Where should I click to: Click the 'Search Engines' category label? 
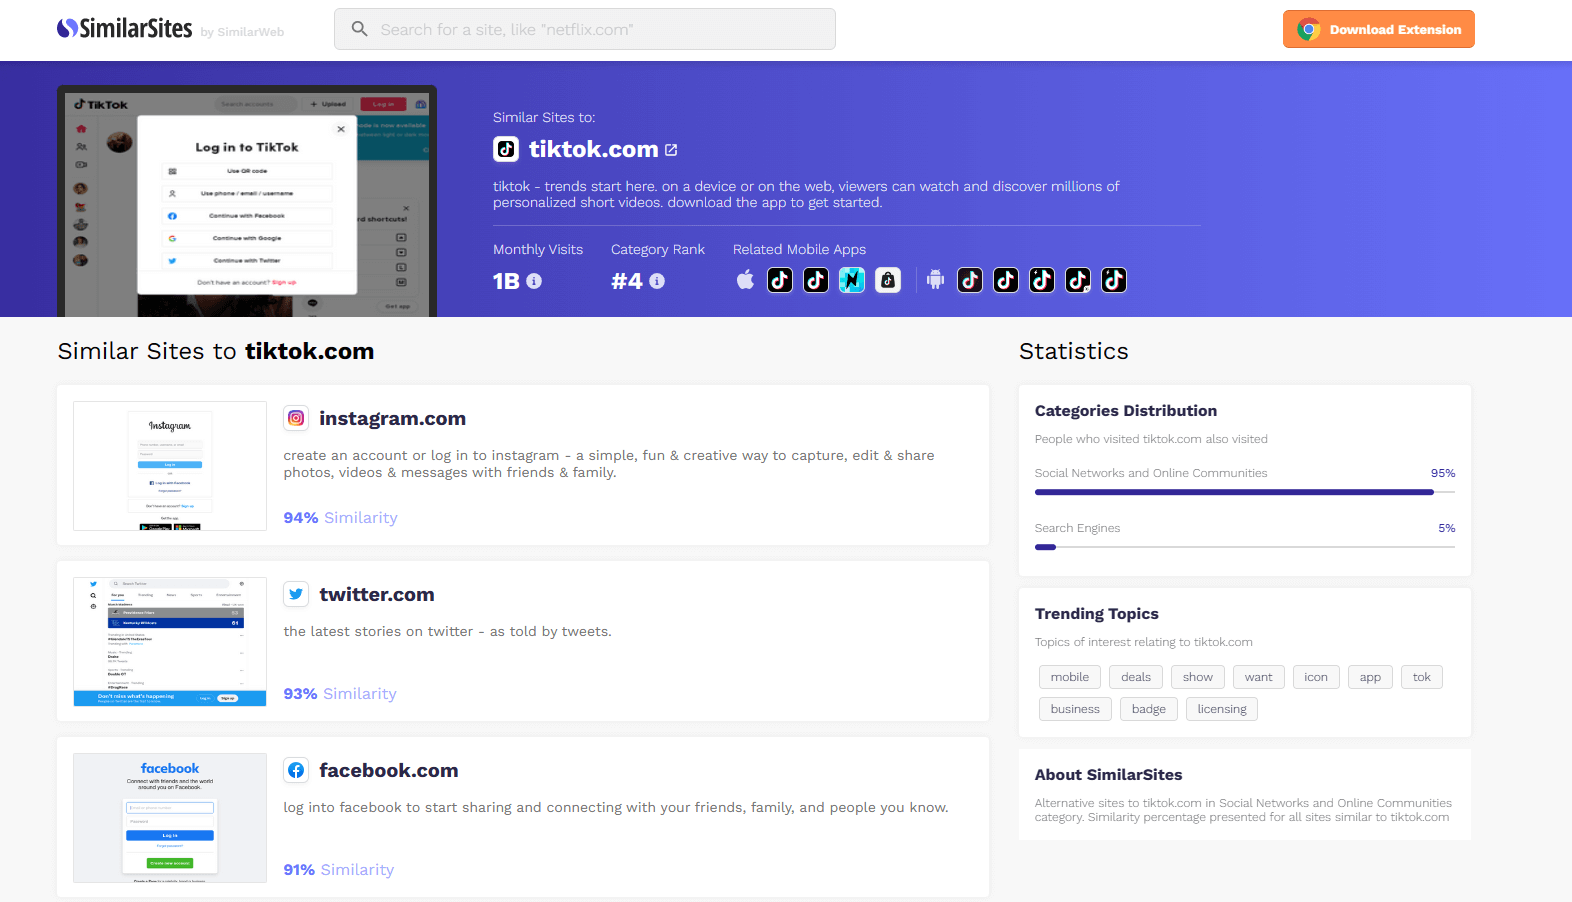click(x=1077, y=528)
